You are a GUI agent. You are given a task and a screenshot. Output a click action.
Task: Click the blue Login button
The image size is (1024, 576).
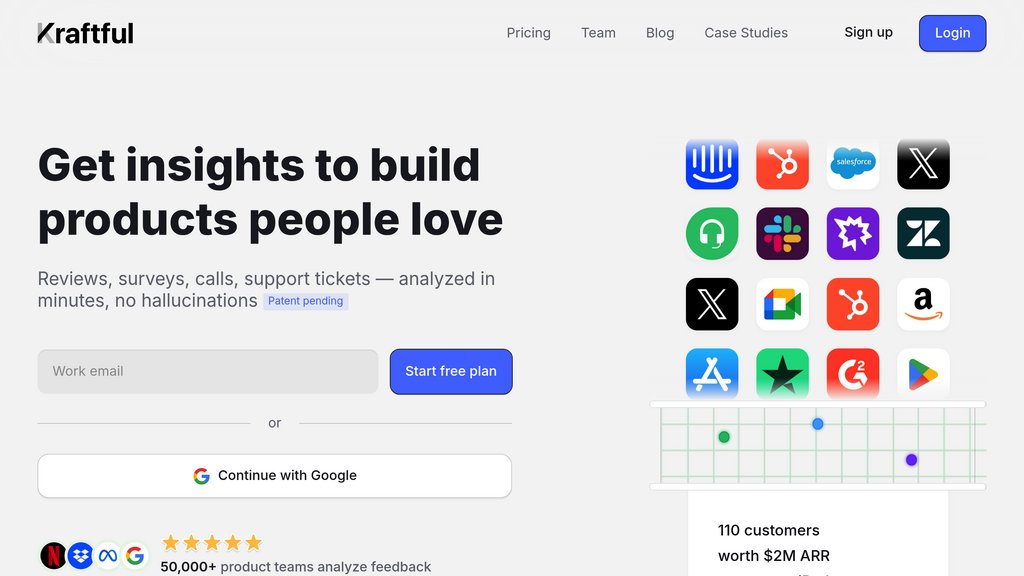click(x=952, y=33)
